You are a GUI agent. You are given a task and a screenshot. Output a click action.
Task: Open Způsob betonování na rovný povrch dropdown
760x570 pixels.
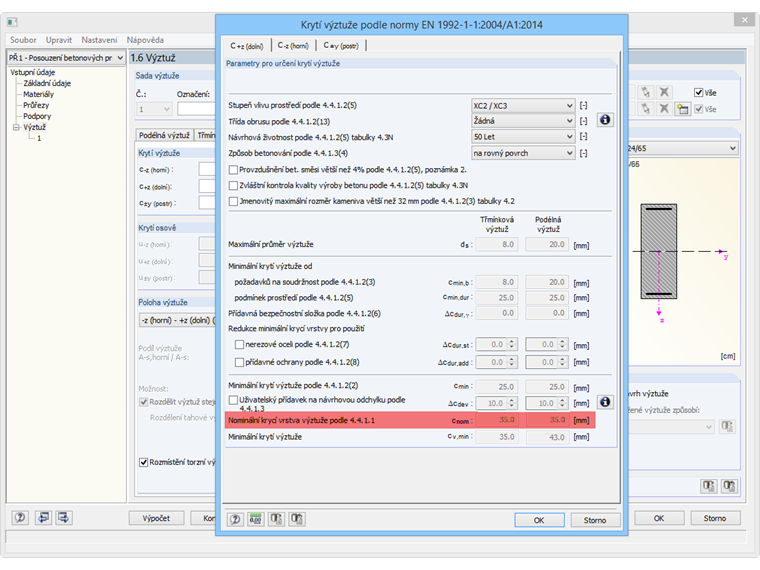523,153
